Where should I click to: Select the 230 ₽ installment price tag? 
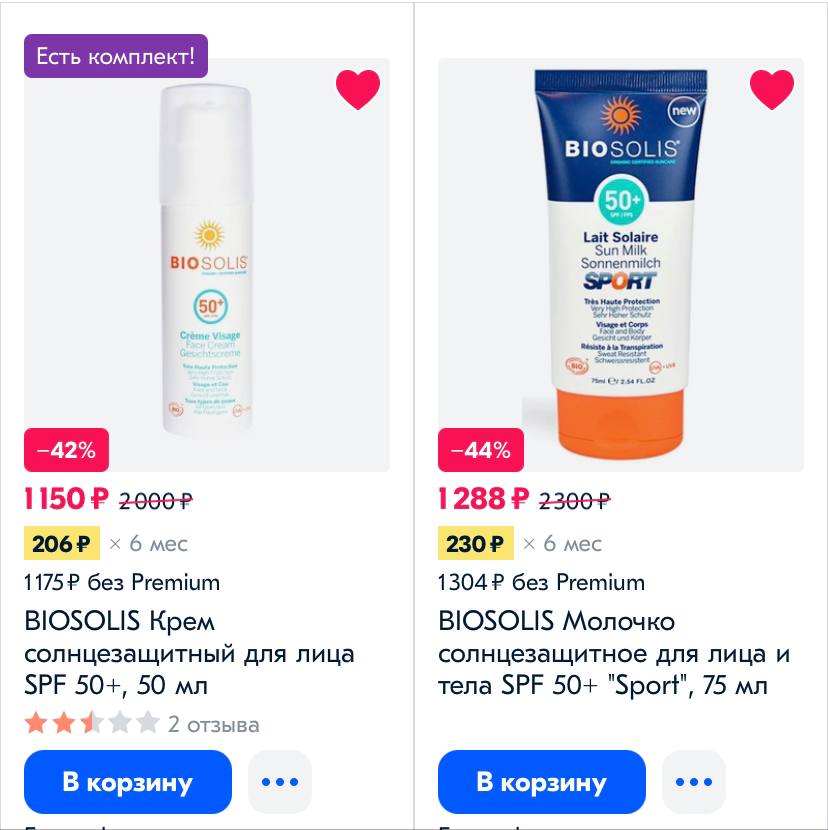(x=476, y=543)
